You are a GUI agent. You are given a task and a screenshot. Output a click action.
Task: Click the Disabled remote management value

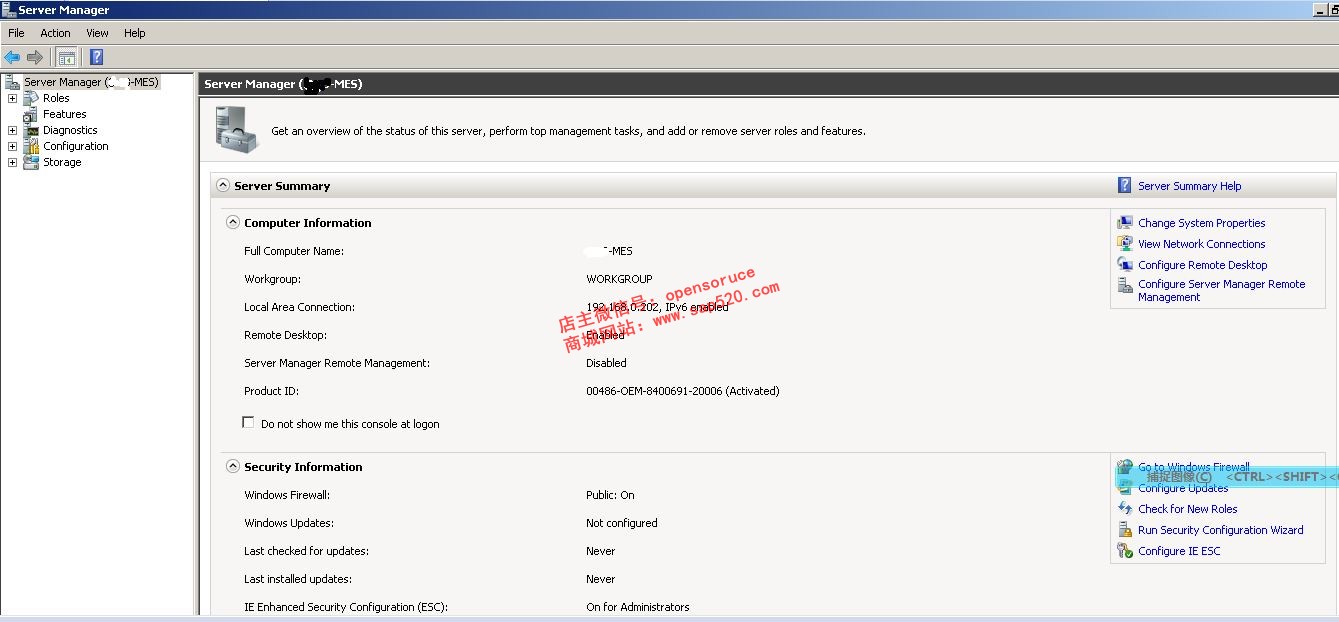coord(606,363)
